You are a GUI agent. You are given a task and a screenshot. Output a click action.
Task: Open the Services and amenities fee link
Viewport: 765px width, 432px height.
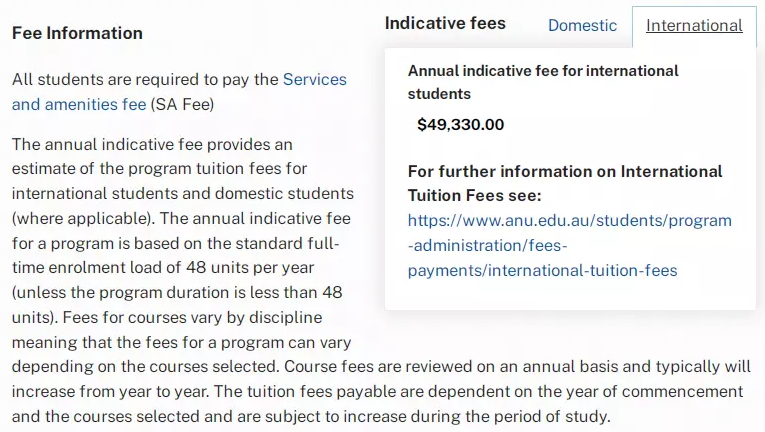(x=179, y=91)
